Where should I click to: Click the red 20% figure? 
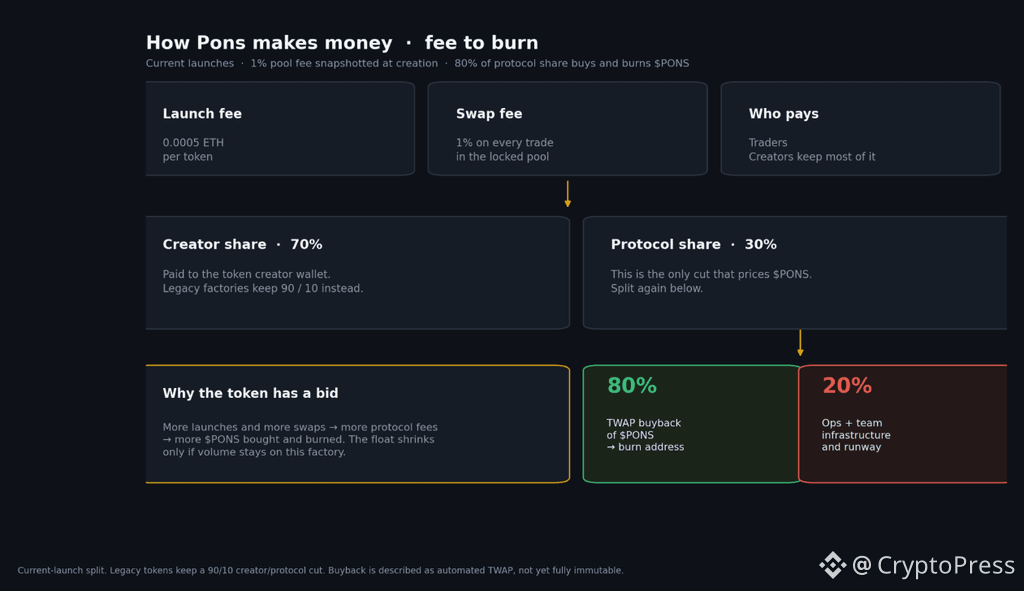point(846,385)
